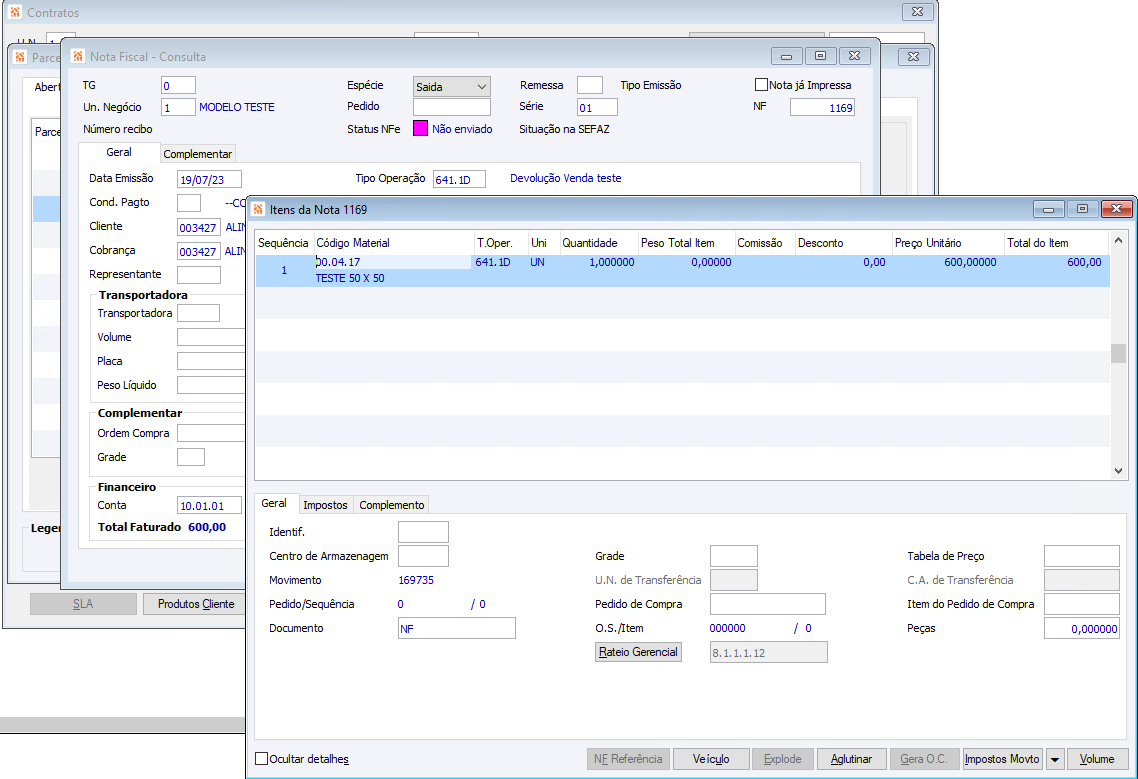
Task: Click the Contratos window title icon
Action: (x=14, y=13)
